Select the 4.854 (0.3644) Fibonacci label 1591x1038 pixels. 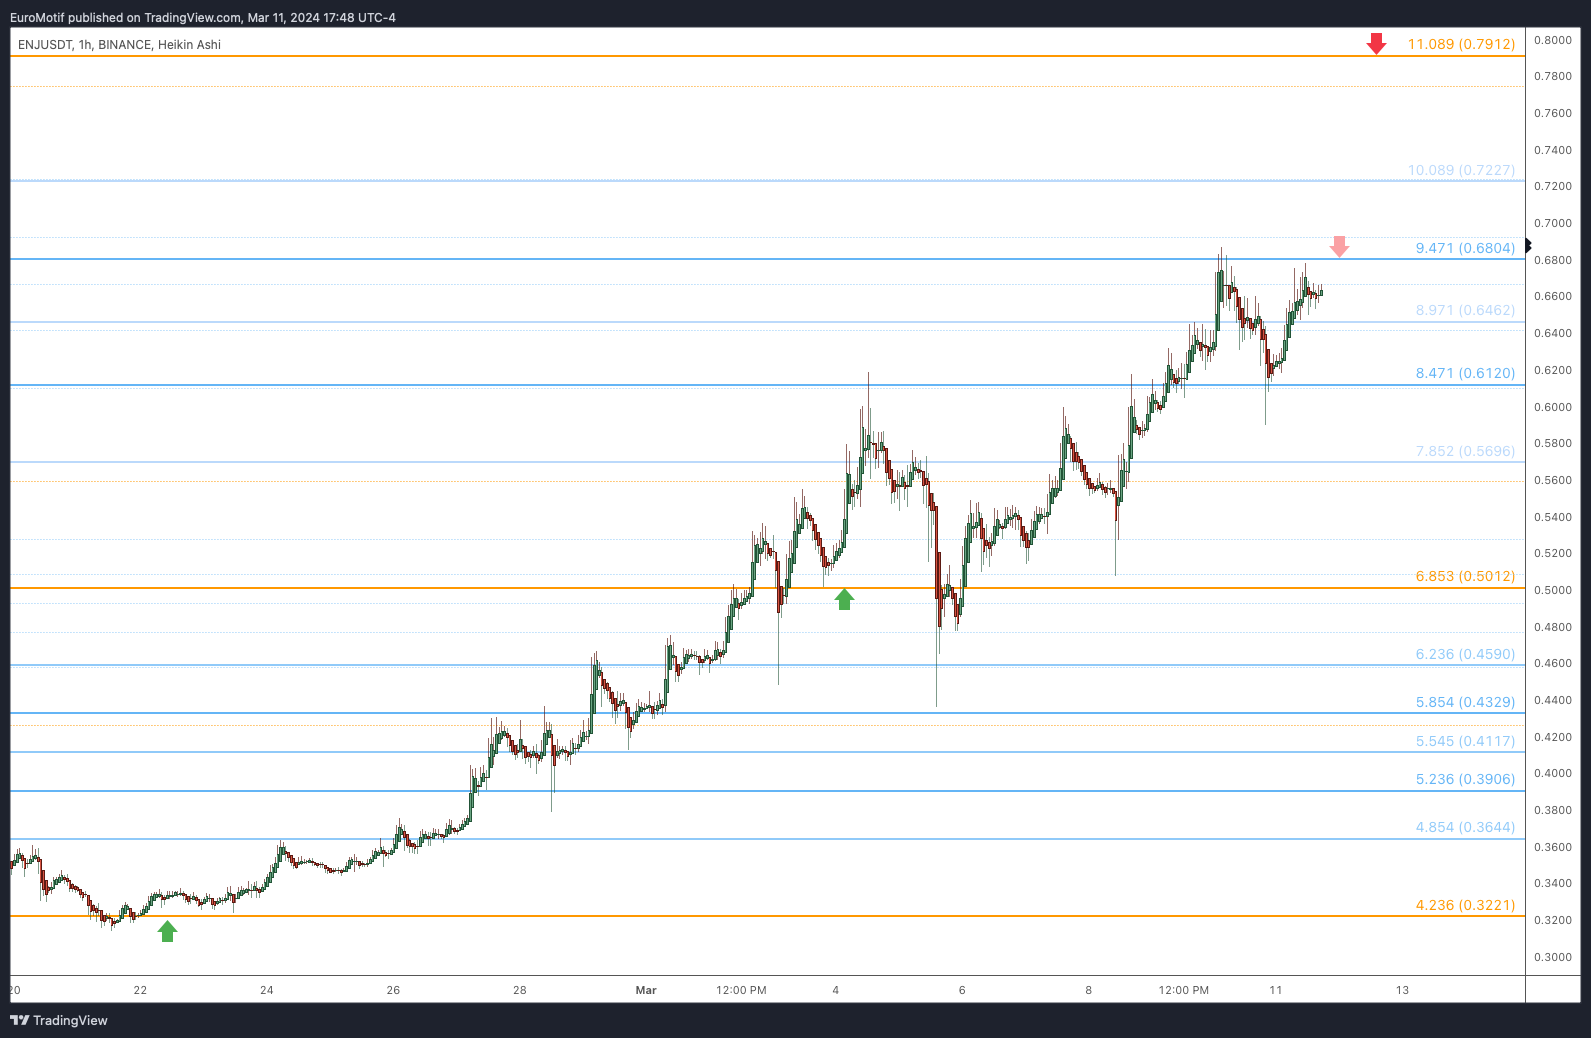point(1465,827)
